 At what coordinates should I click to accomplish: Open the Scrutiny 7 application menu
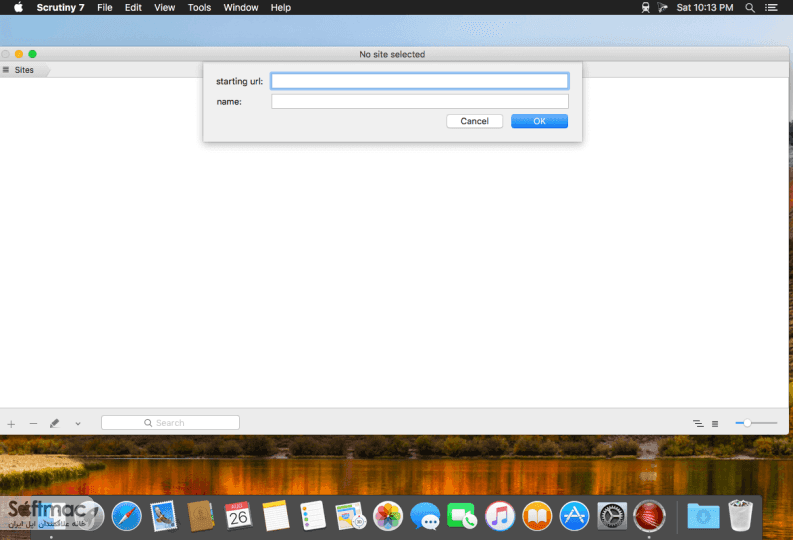click(60, 8)
